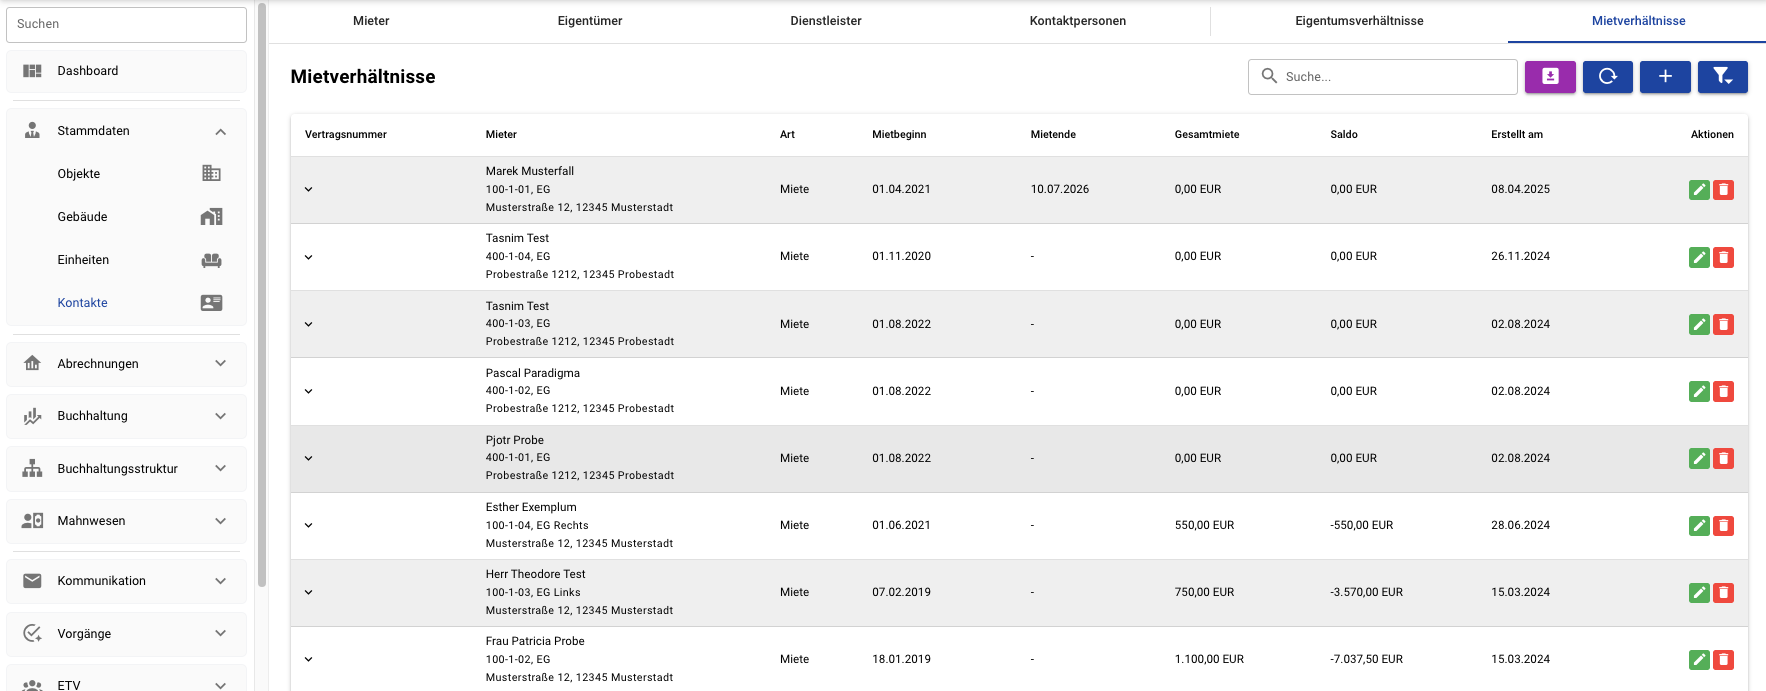The width and height of the screenshot is (1766, 691).
Task: Click the plus icon to add Mietverhältnis
Action: (x=1665, y=77)
